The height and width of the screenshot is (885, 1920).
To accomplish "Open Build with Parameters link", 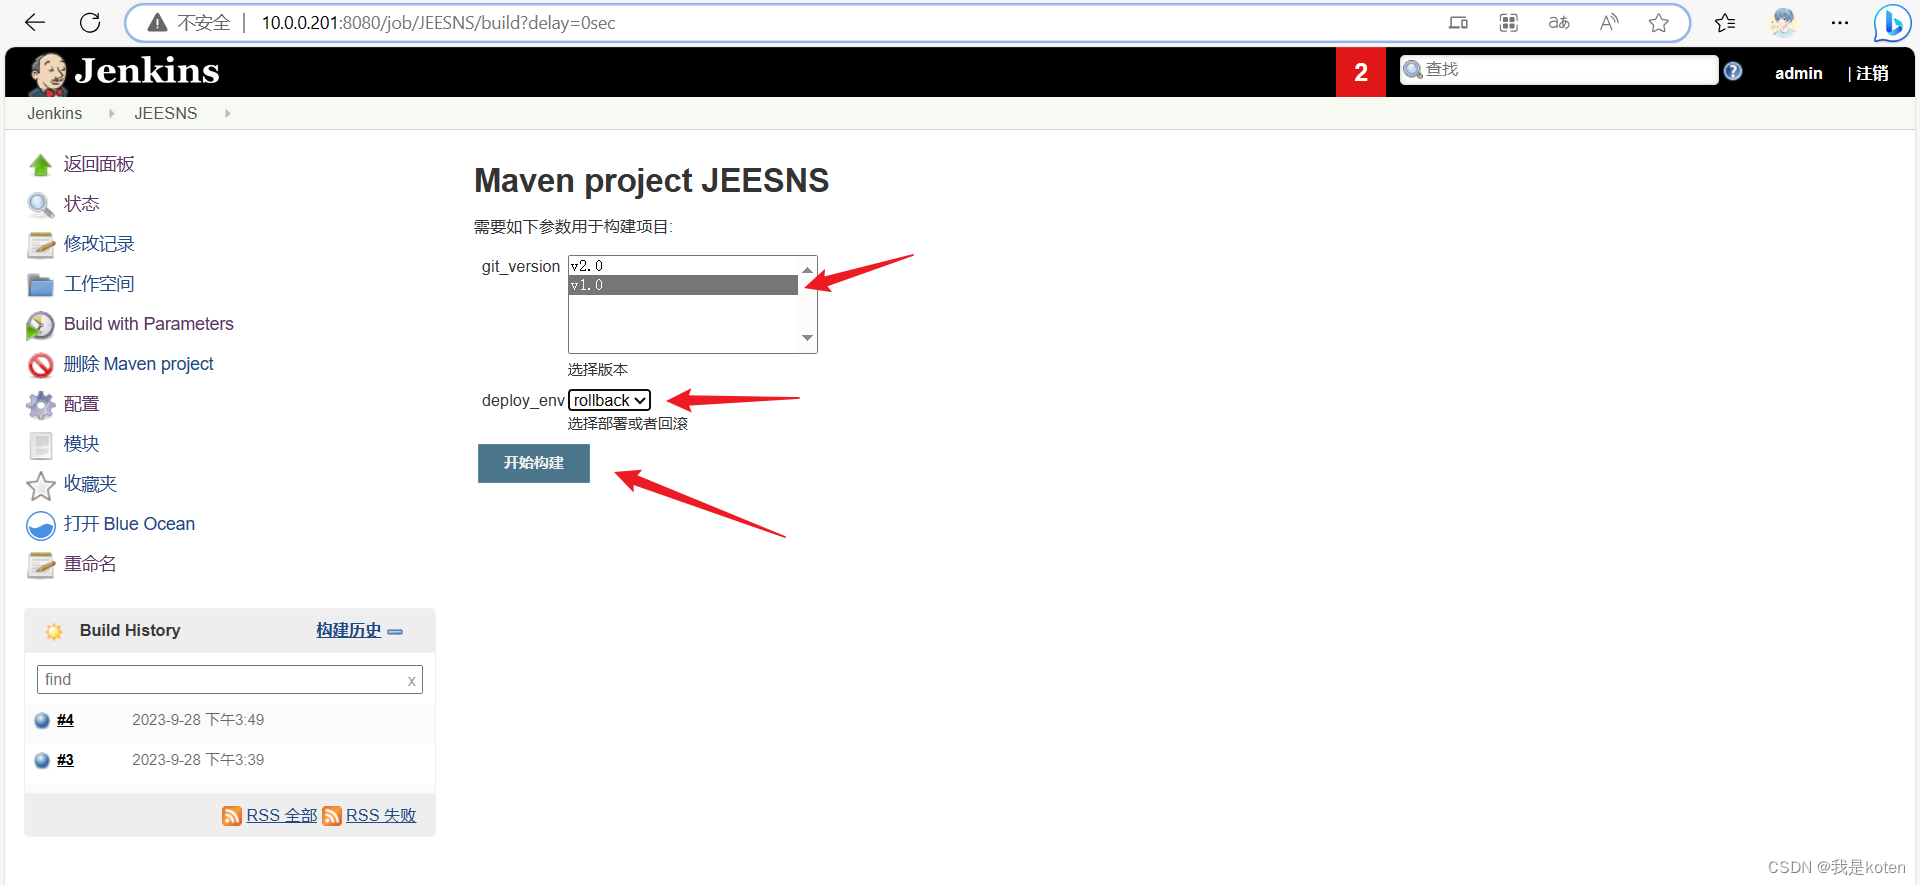I will tap(149, 324).
